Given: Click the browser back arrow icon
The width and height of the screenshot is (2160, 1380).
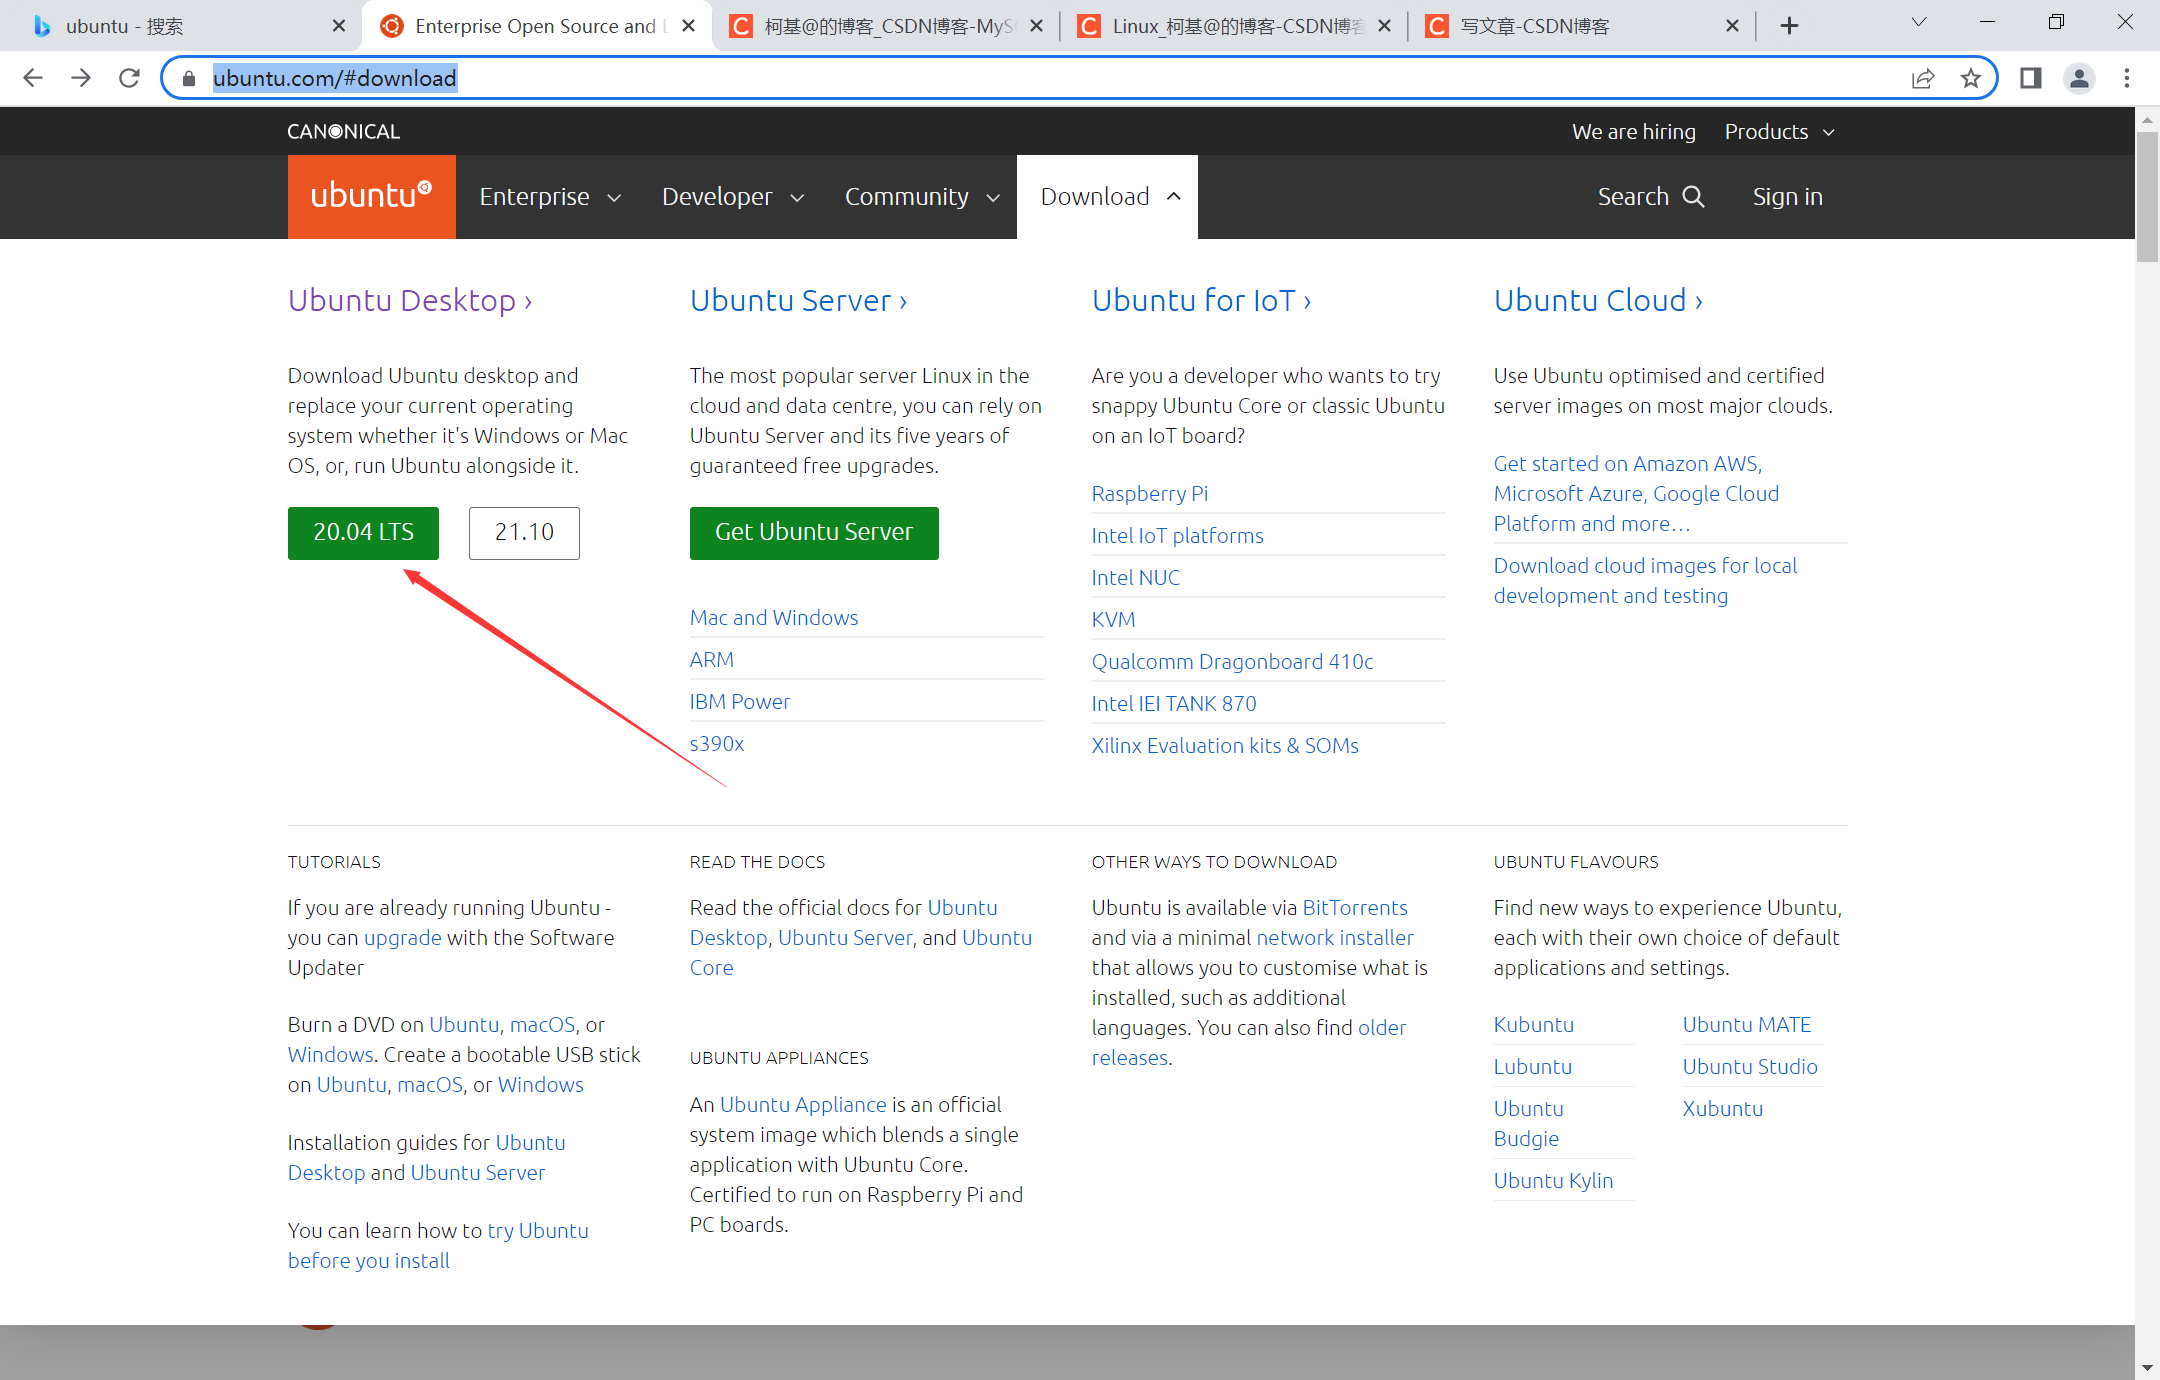Looking at the screenshot, I should point(33,78).
